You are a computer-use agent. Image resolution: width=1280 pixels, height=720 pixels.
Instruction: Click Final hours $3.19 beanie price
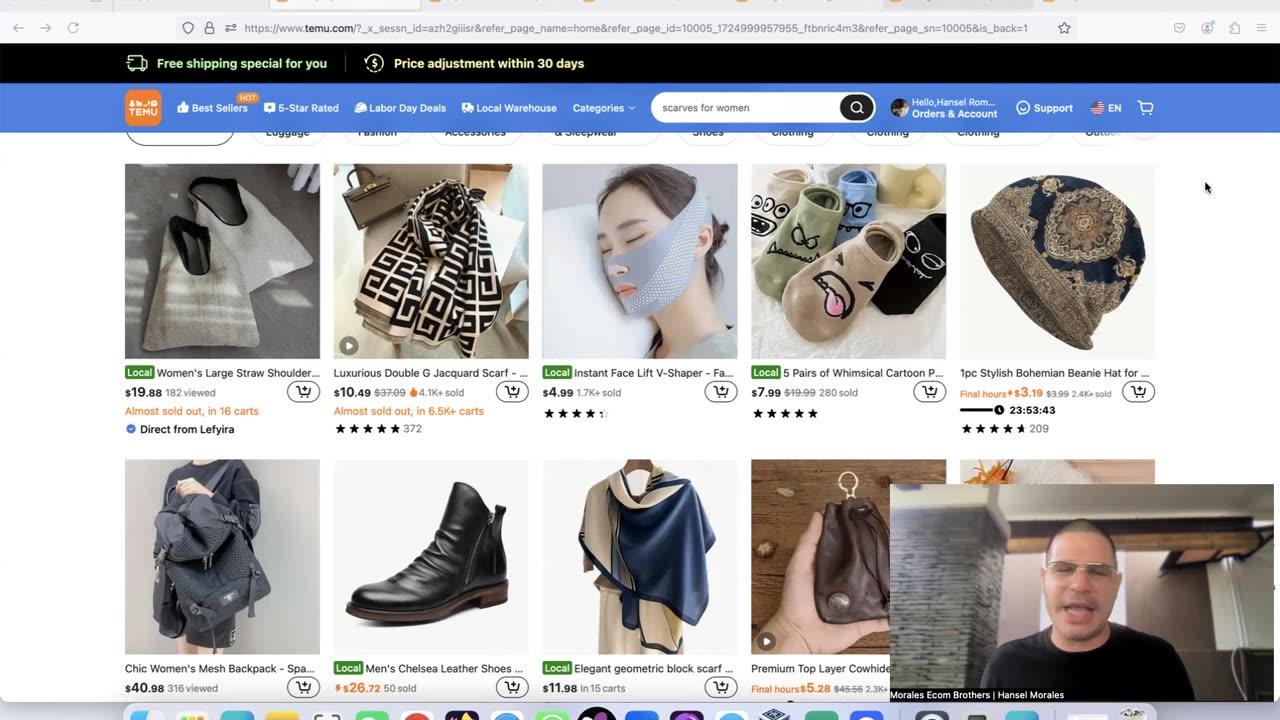(x=1001, y=393)
